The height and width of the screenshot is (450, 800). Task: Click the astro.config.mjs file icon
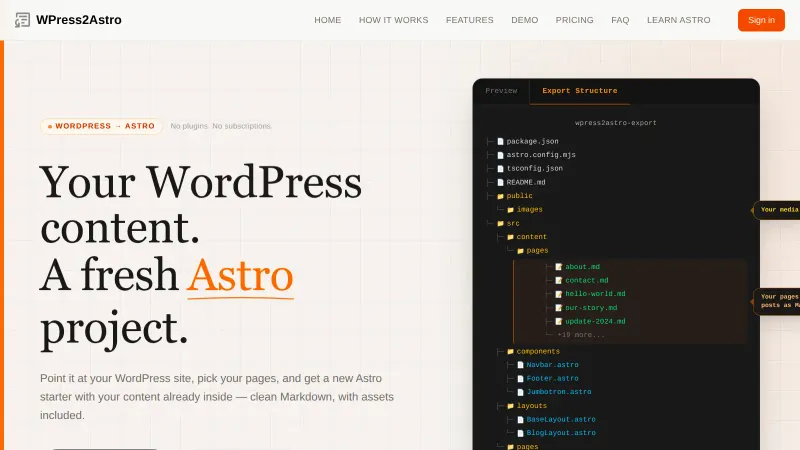coord(501,155)
